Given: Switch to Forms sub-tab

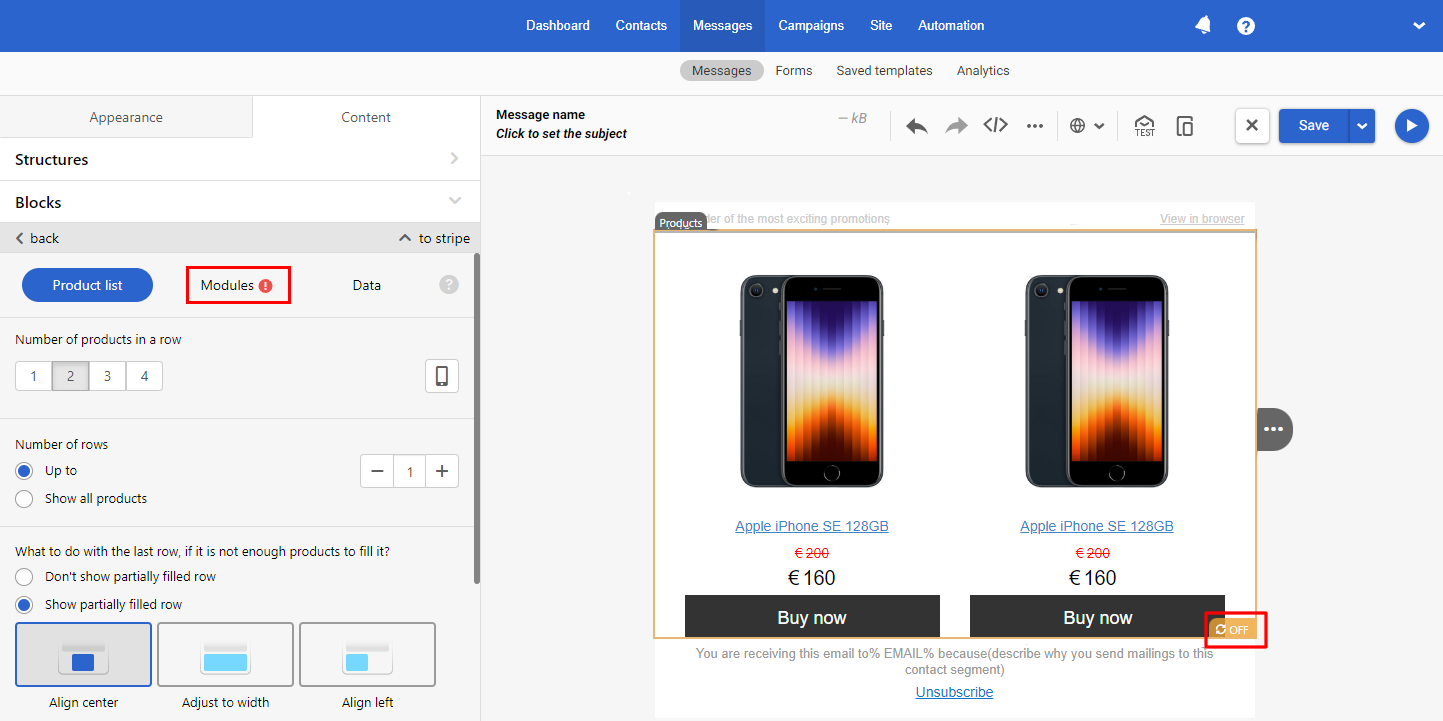Looking at the screenshot, I should [794, 71].
